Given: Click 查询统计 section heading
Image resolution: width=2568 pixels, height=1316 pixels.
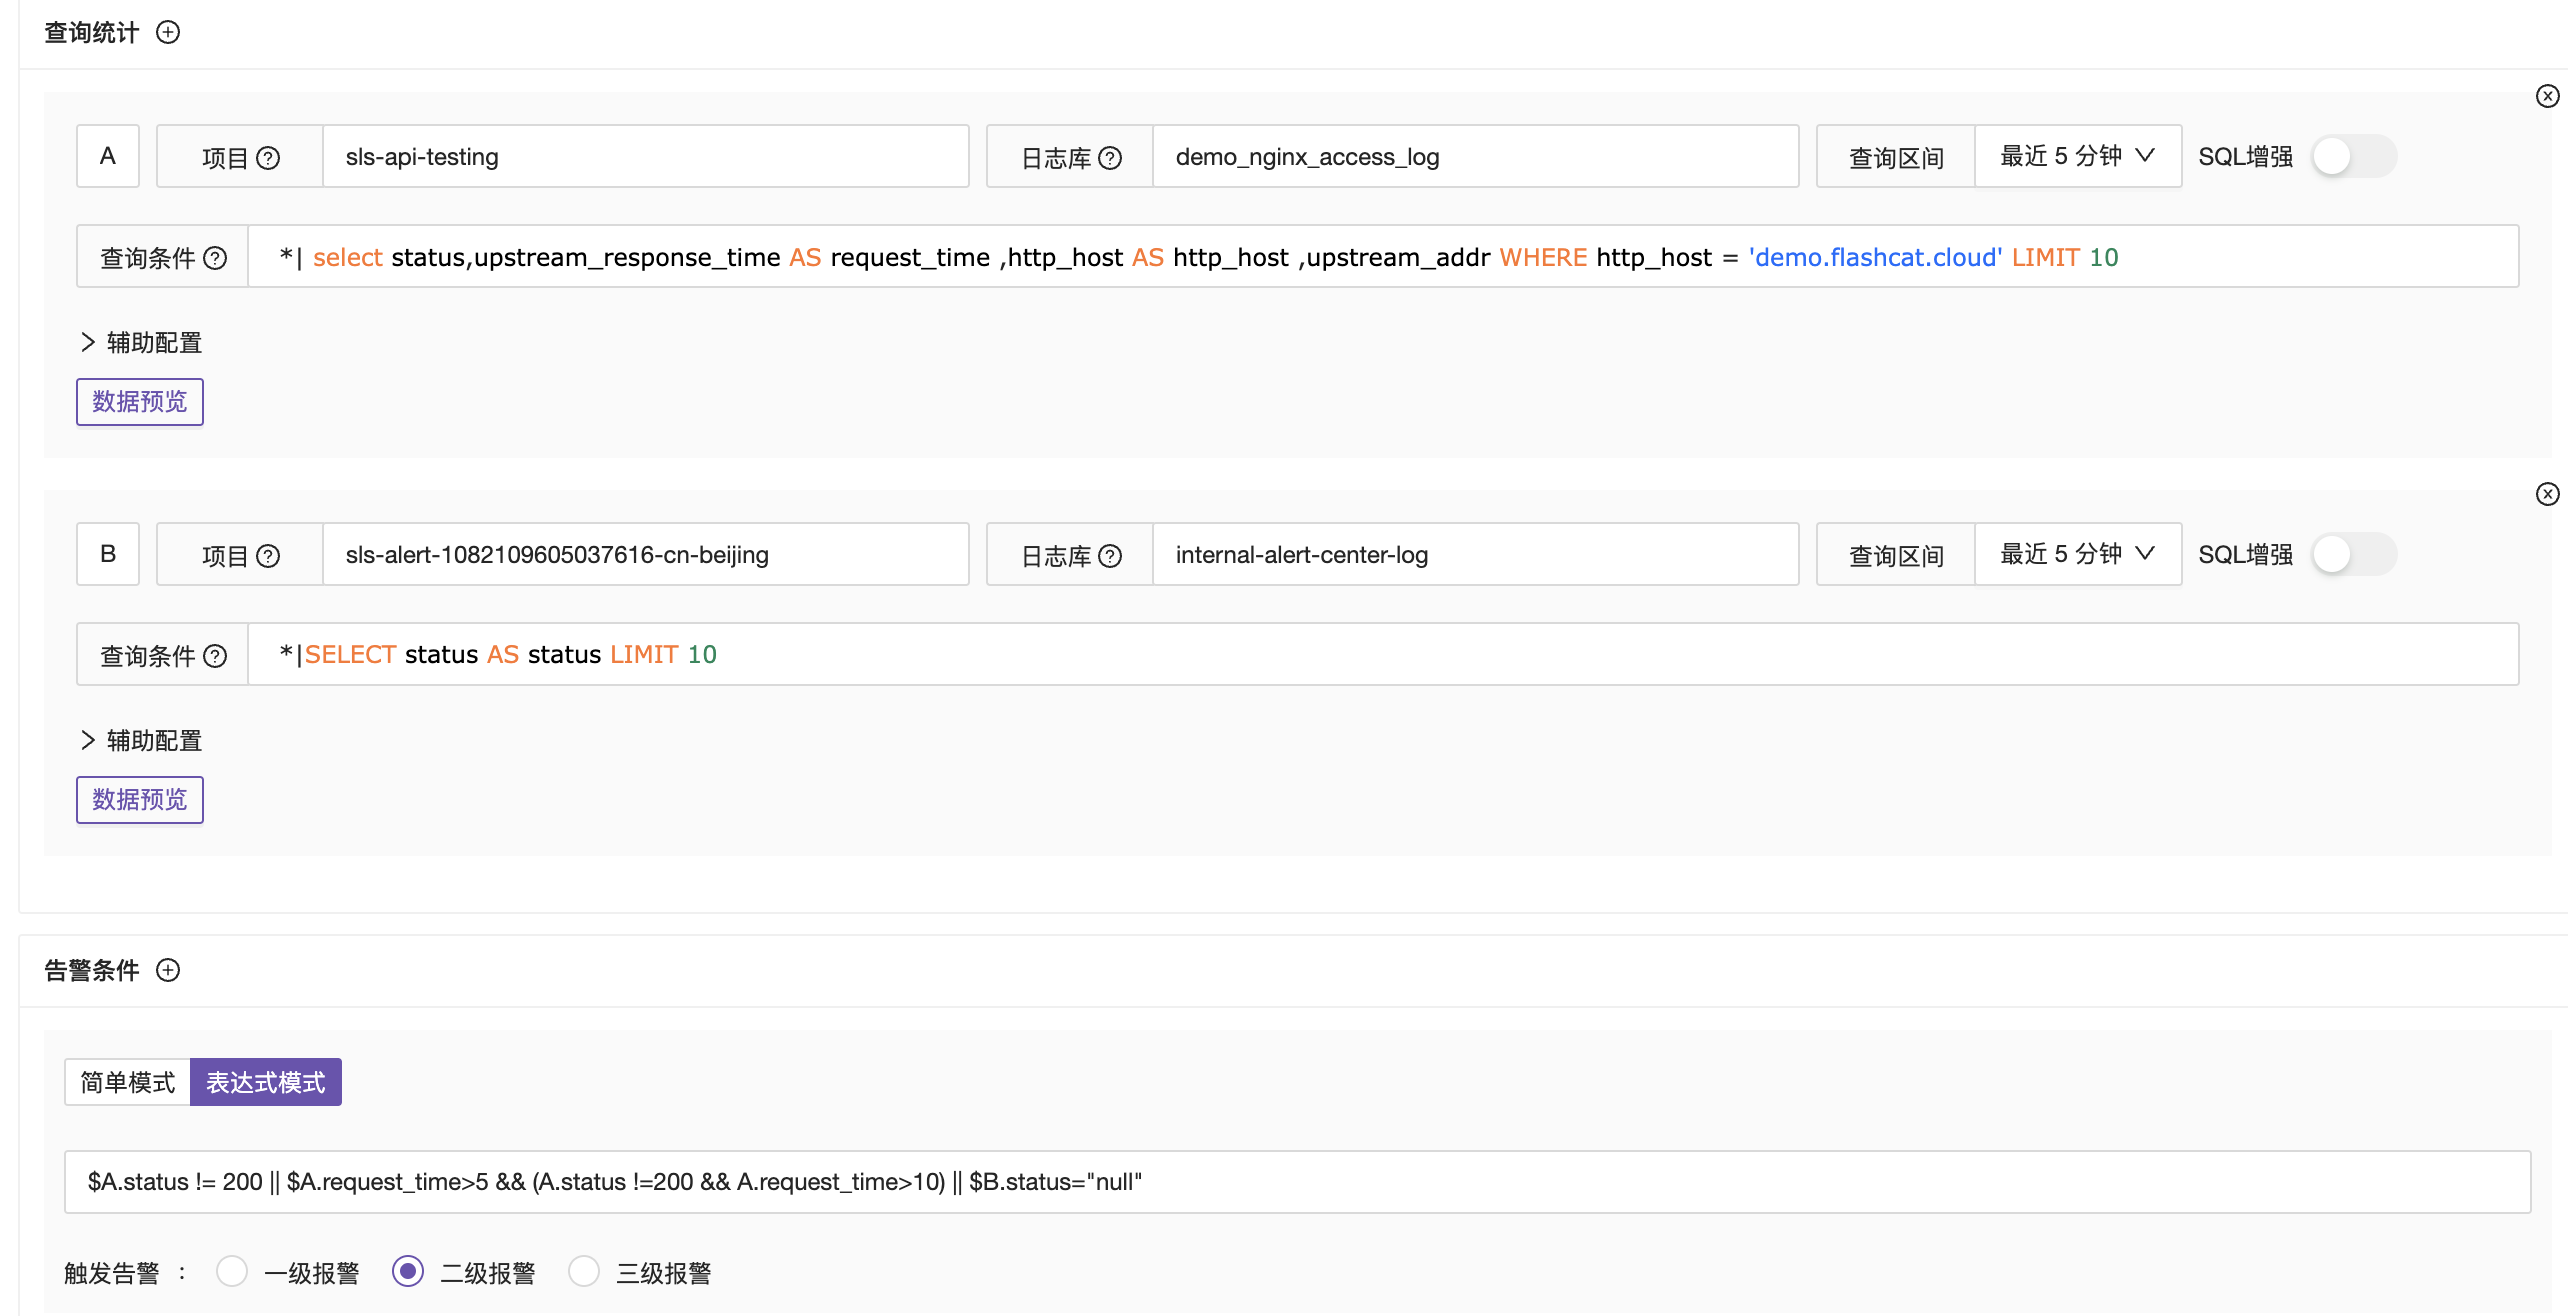Looking at the screenshot, I should 92,33.
